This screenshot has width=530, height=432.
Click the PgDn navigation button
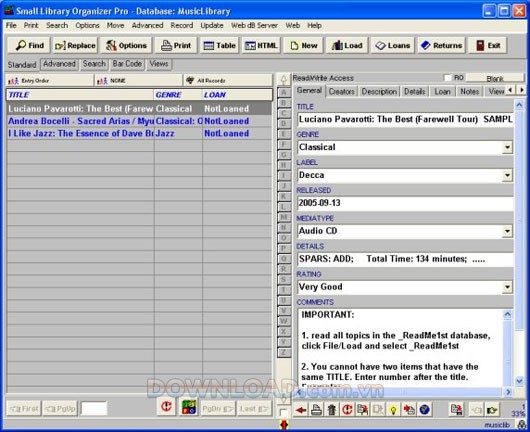tap(217, 409)
